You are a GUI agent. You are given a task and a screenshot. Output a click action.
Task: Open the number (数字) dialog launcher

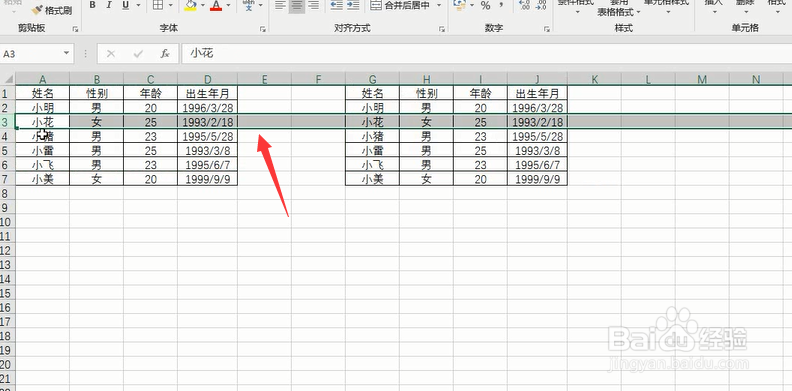point(547,29)
